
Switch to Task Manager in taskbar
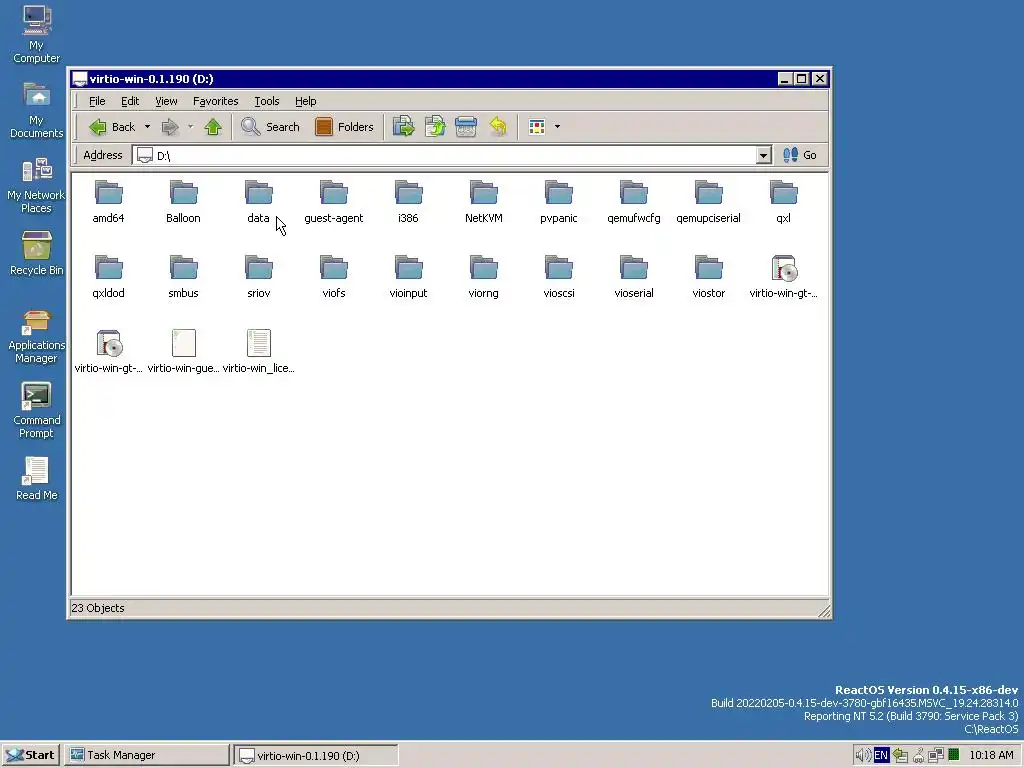click(147, 755)
